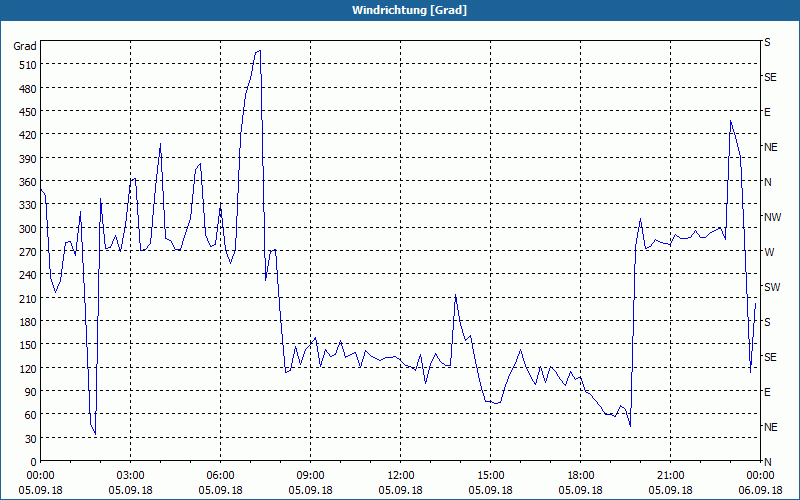Pick the 420 degree axis value

pos(28,135)
